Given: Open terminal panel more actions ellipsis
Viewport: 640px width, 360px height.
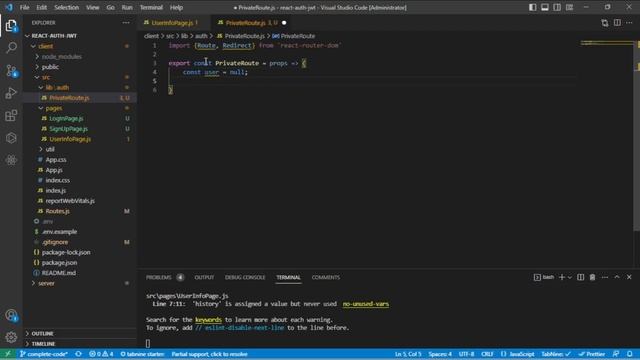Looking at the screenshot, I should [x=604, y=277].
